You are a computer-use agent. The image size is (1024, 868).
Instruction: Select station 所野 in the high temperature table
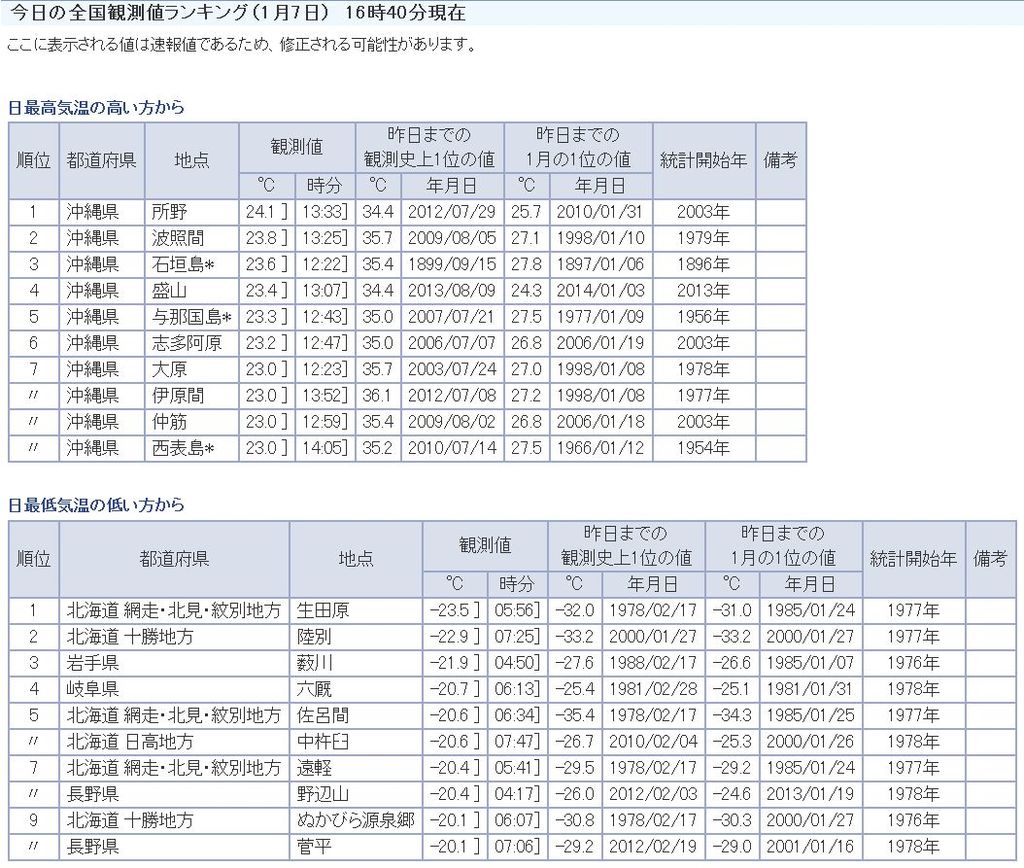[x=169, y=212]
